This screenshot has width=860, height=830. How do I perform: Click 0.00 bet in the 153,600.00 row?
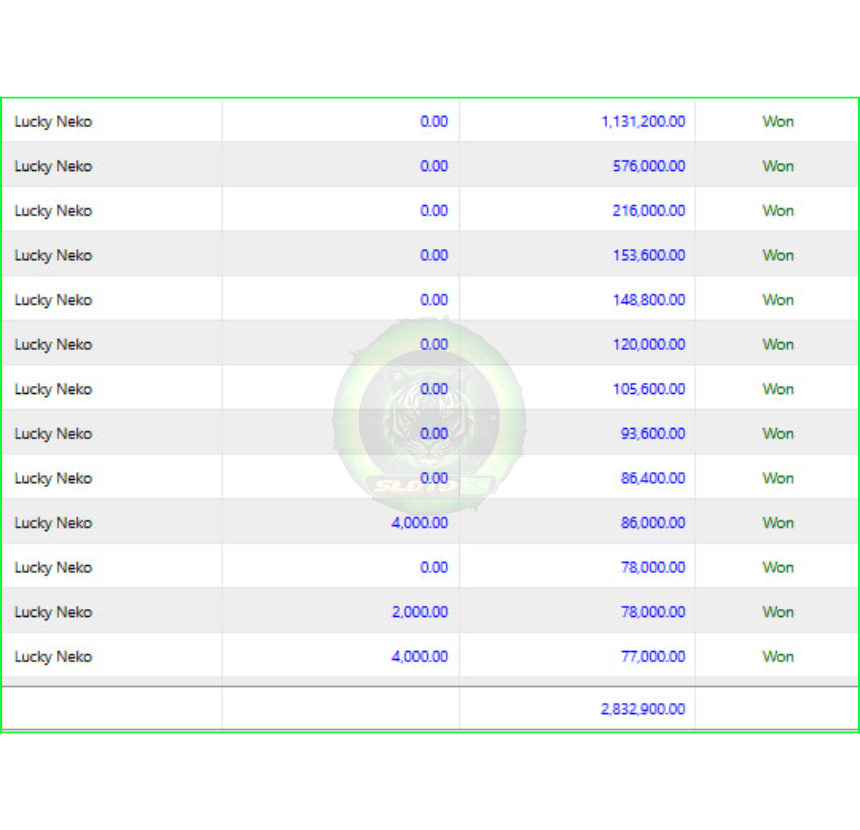[x=434, y=255]
